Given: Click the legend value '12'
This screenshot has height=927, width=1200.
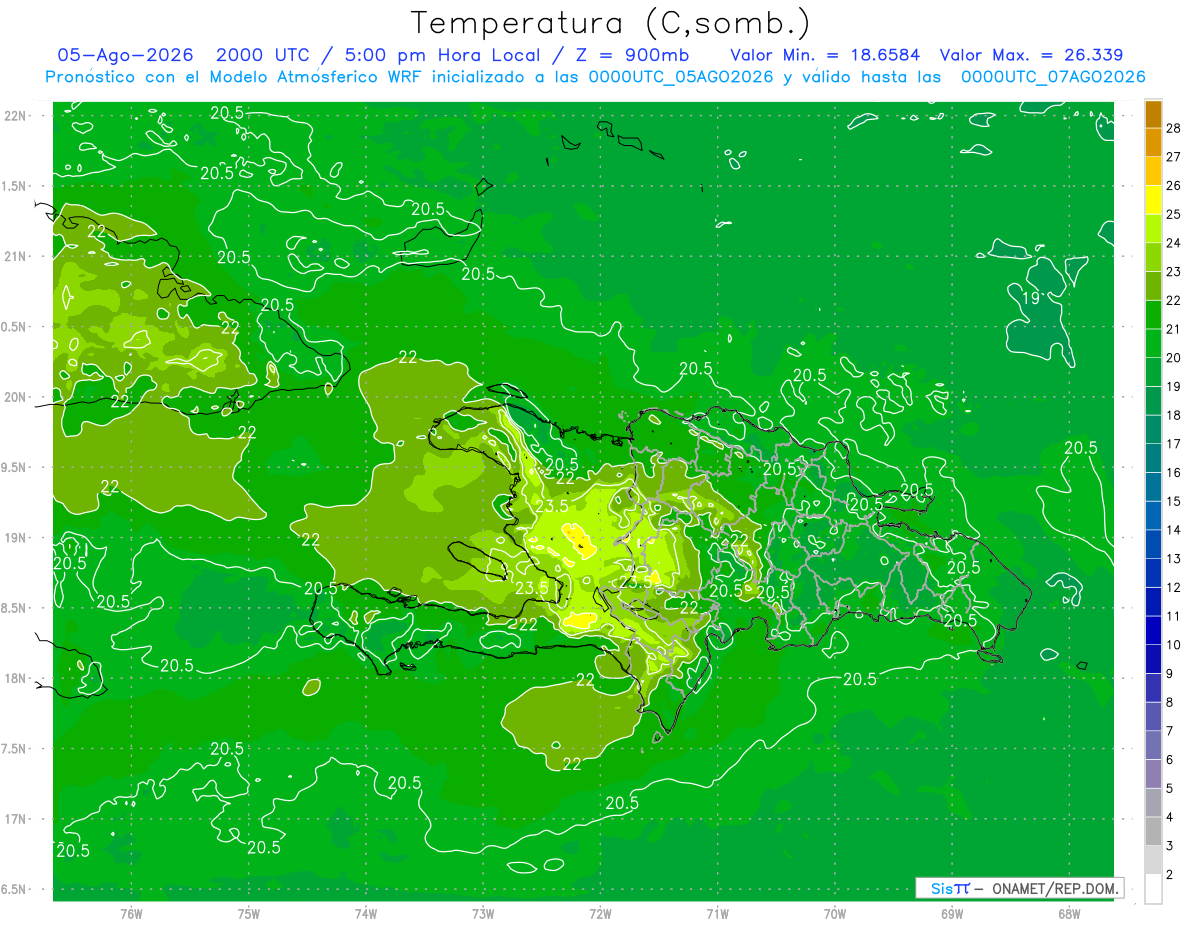Looking at the screenshot, I should click(x=1174, y=587).
